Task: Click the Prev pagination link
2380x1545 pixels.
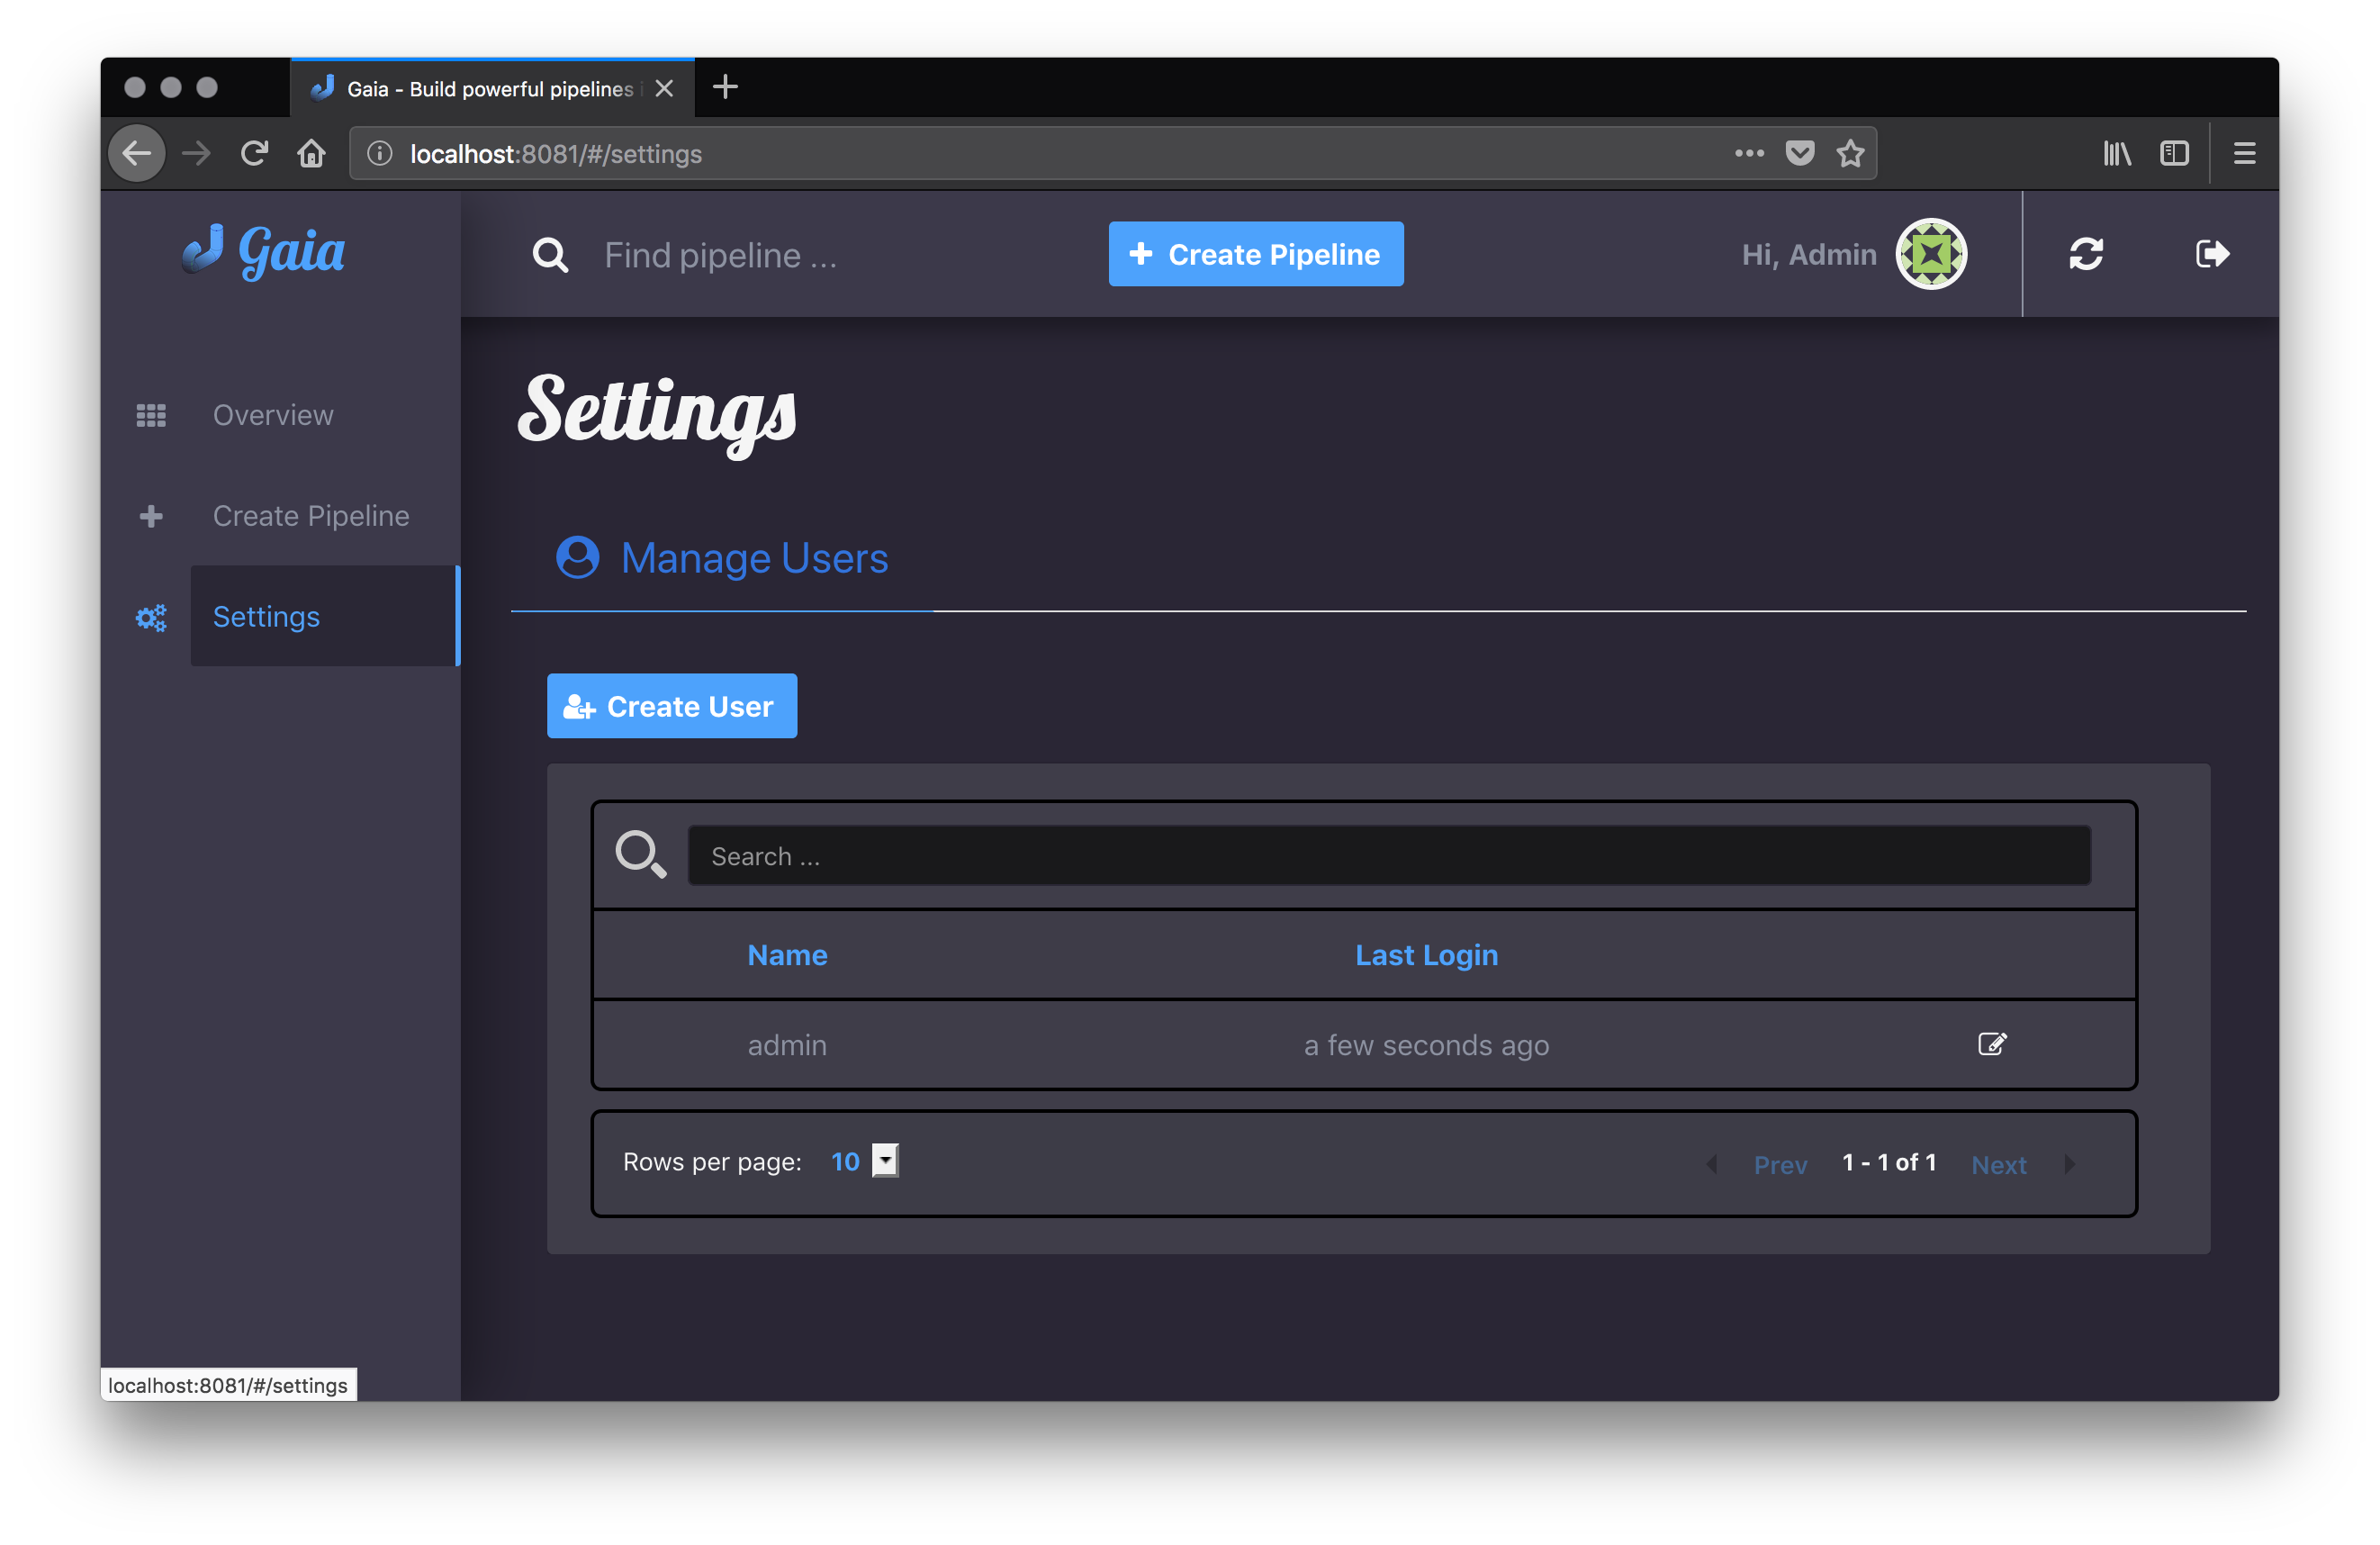Action: pos(1780,1165)
